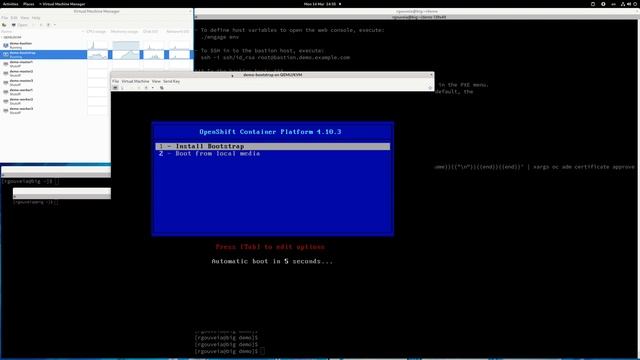Viewport: 640px width, 360px height.
Task: Click the network icon in system tray
Action: point(622,4)
